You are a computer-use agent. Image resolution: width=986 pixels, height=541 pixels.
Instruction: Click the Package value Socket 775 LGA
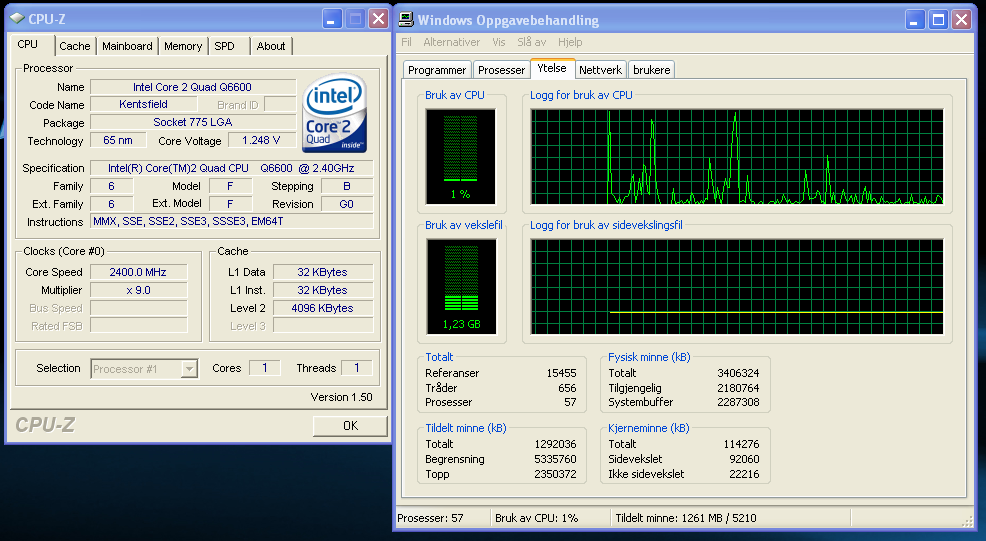click(x=192, y=122)
